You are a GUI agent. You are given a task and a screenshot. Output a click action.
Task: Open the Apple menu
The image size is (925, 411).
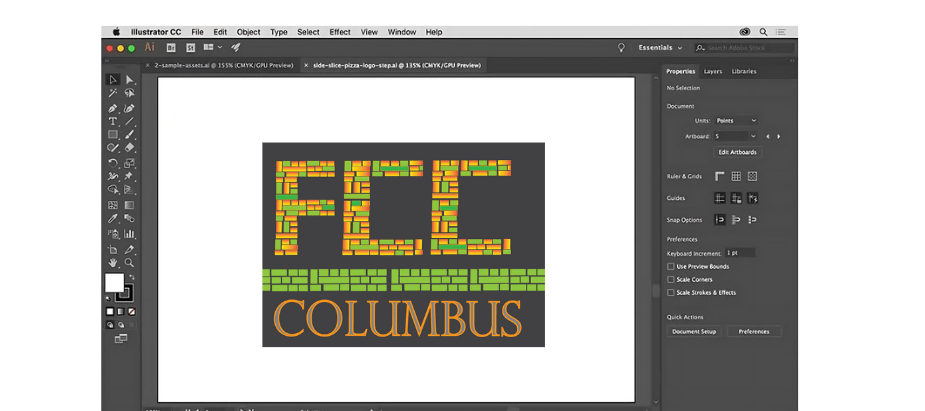click(x=116, y=32)
